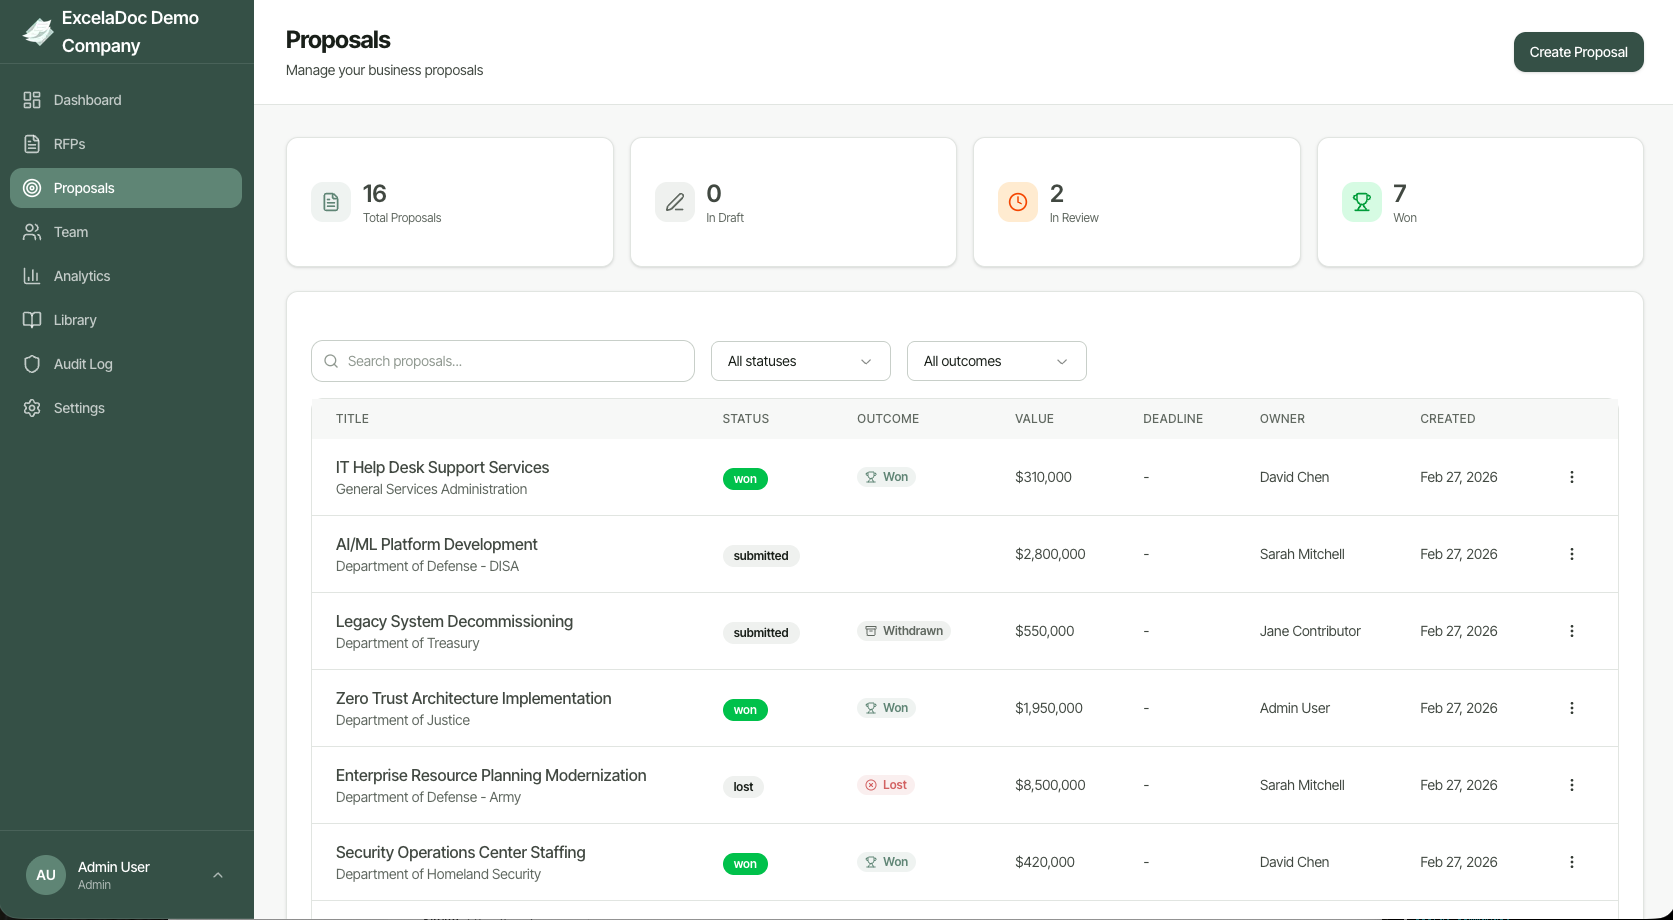Click the Search proposals input field
Viewport: 1673px width, 920px height.
503,361
